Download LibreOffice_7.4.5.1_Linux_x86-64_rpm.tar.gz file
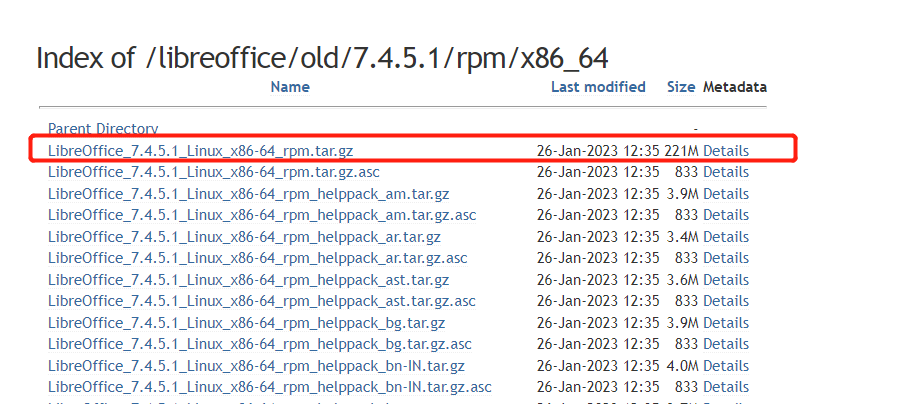This screenshot has height=404, width=907. 200,151
